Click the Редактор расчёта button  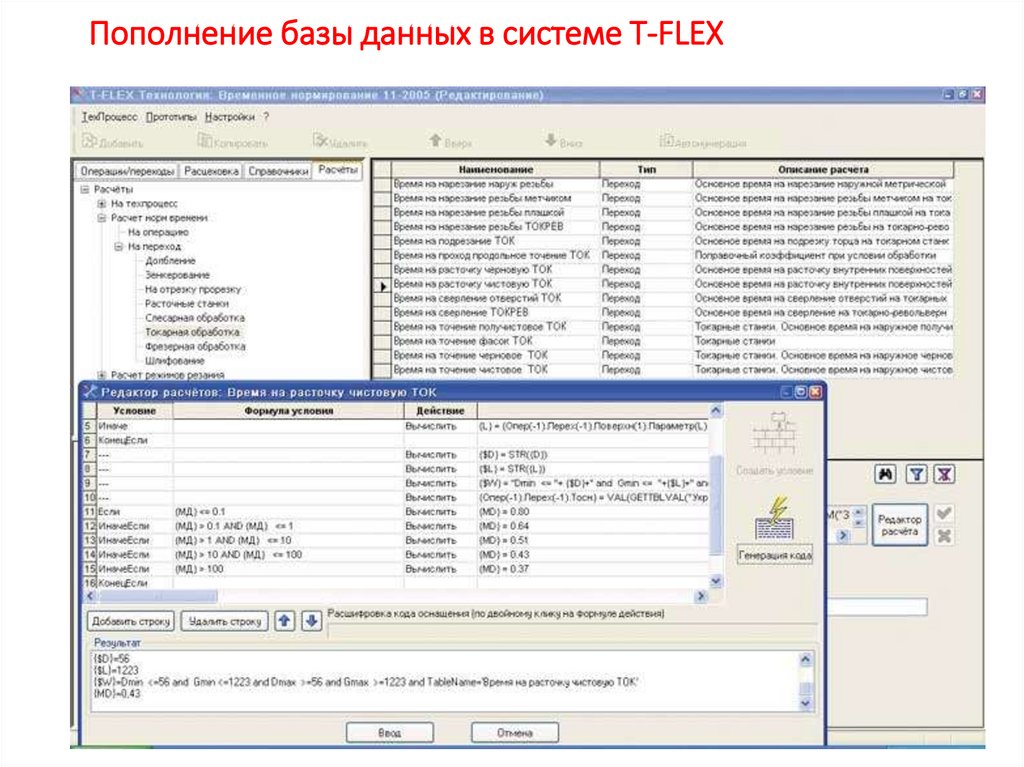(899, 525)
